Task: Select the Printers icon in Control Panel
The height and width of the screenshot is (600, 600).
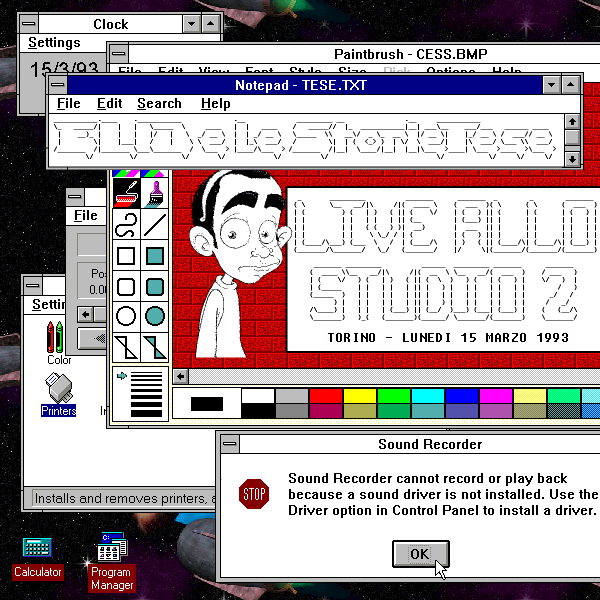Action: coord(59,395)
